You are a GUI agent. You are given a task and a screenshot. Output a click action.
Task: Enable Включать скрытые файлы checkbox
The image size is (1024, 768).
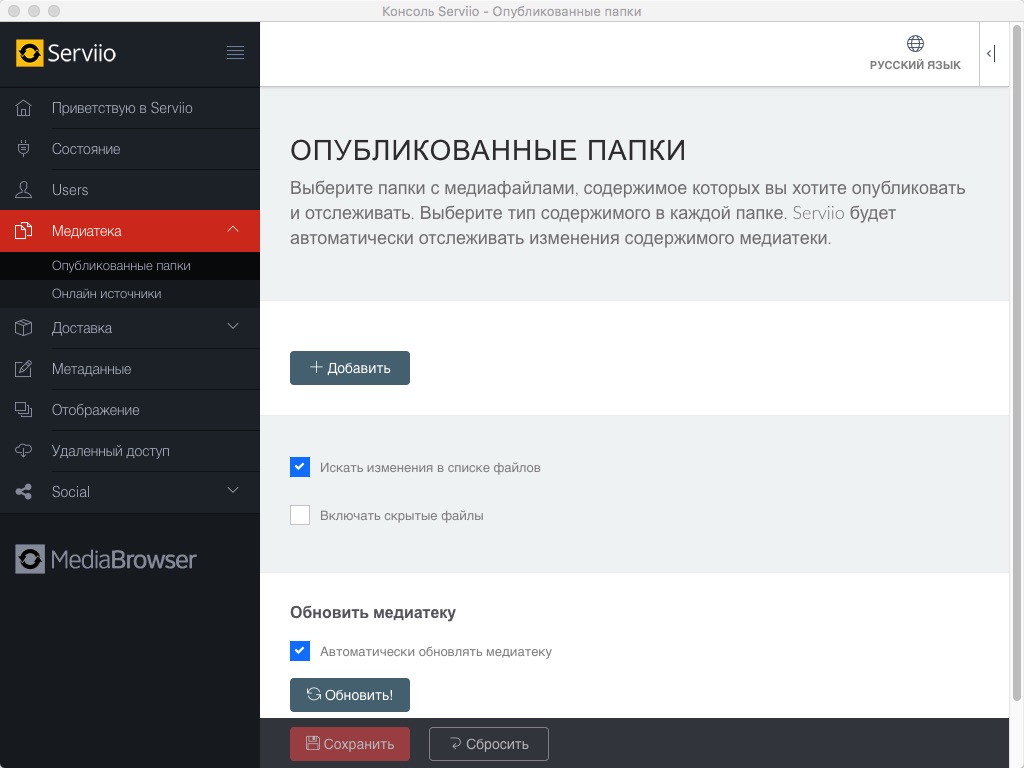(300, 516)
